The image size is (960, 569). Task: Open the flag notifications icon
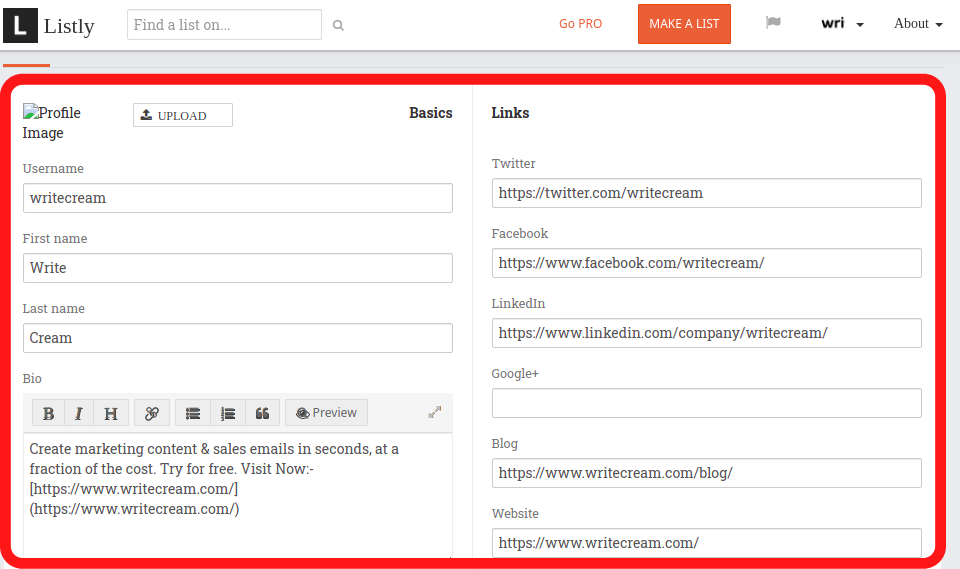click(x=773, y=23)
